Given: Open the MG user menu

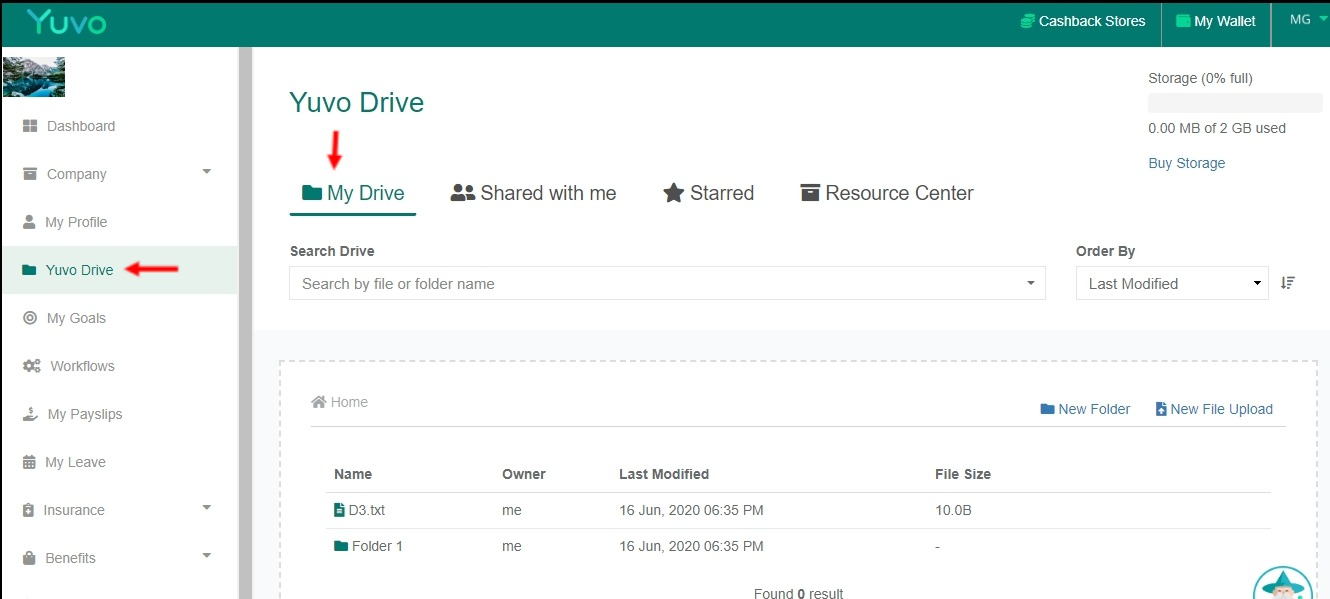Looking at the screenshot, I should click(x=1307, y=19).
